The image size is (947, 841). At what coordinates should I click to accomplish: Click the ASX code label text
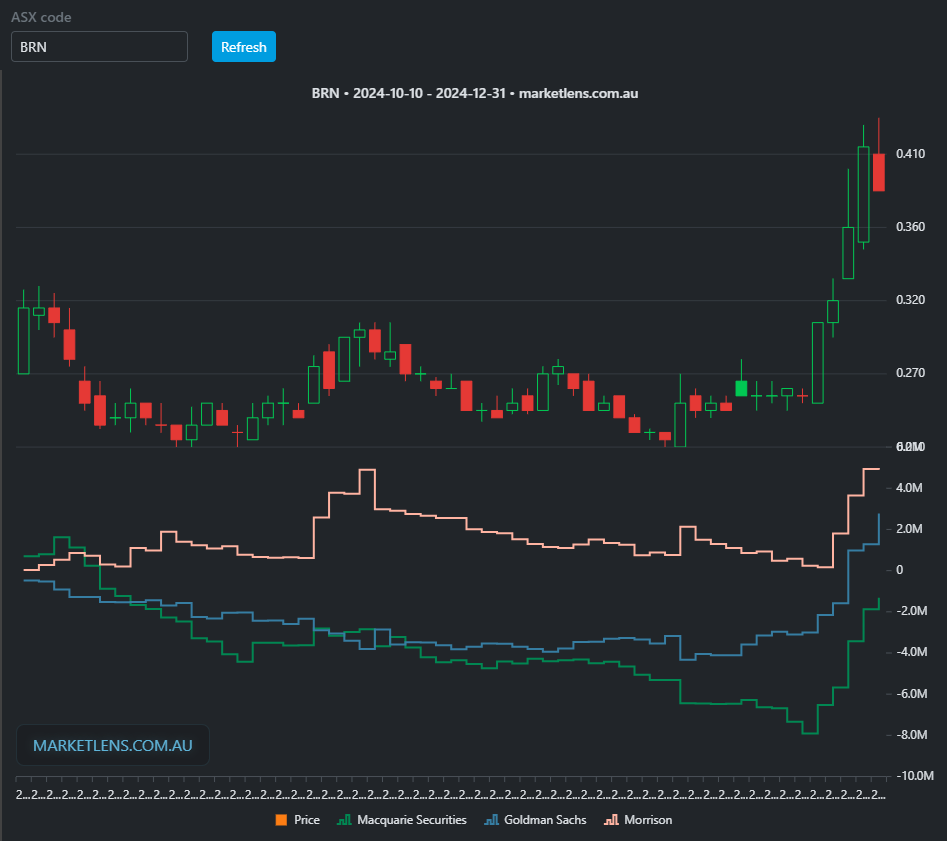(41, 18)
